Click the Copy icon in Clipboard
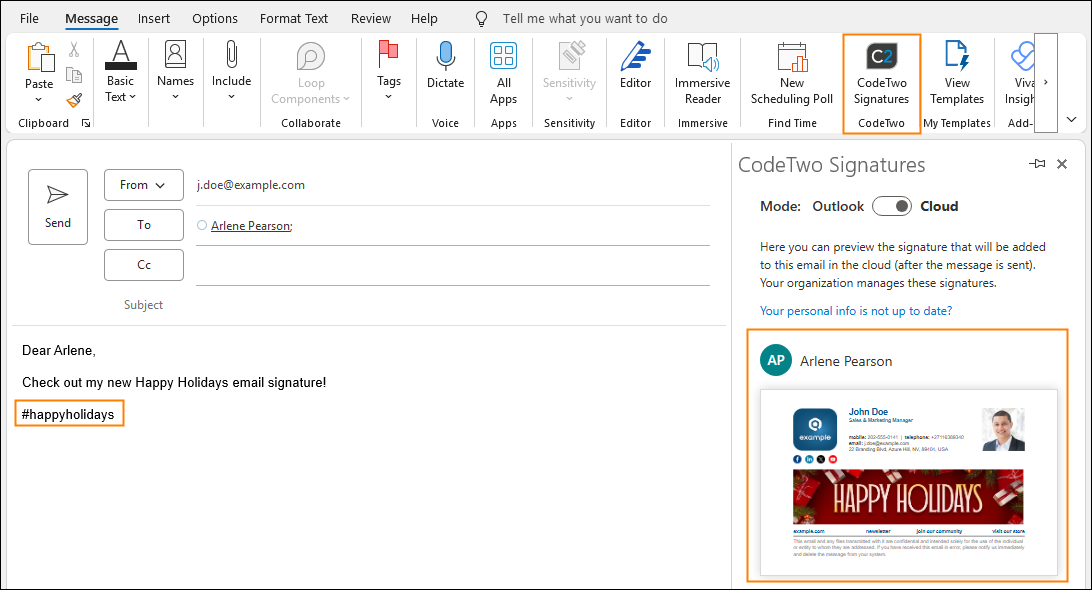 coord(74,75)
